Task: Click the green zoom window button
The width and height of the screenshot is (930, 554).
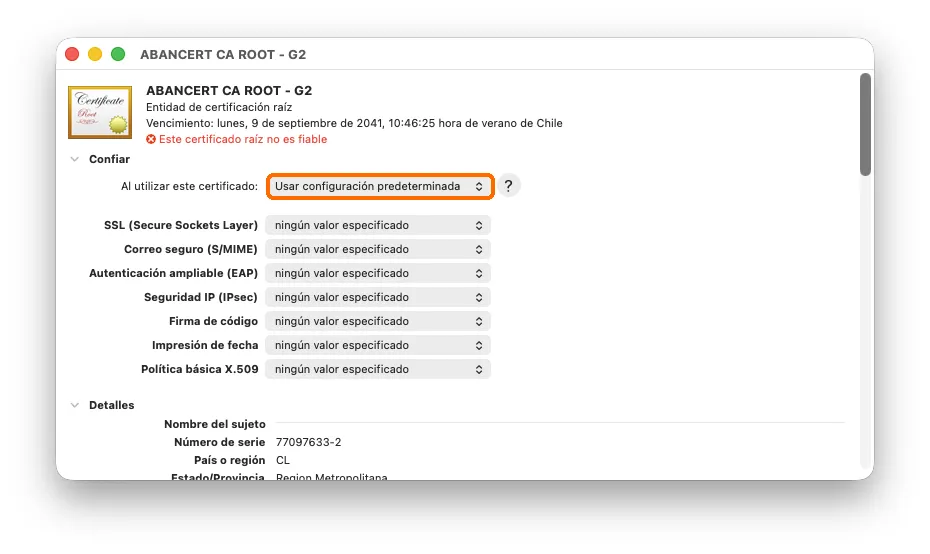Action: (118, 54)
